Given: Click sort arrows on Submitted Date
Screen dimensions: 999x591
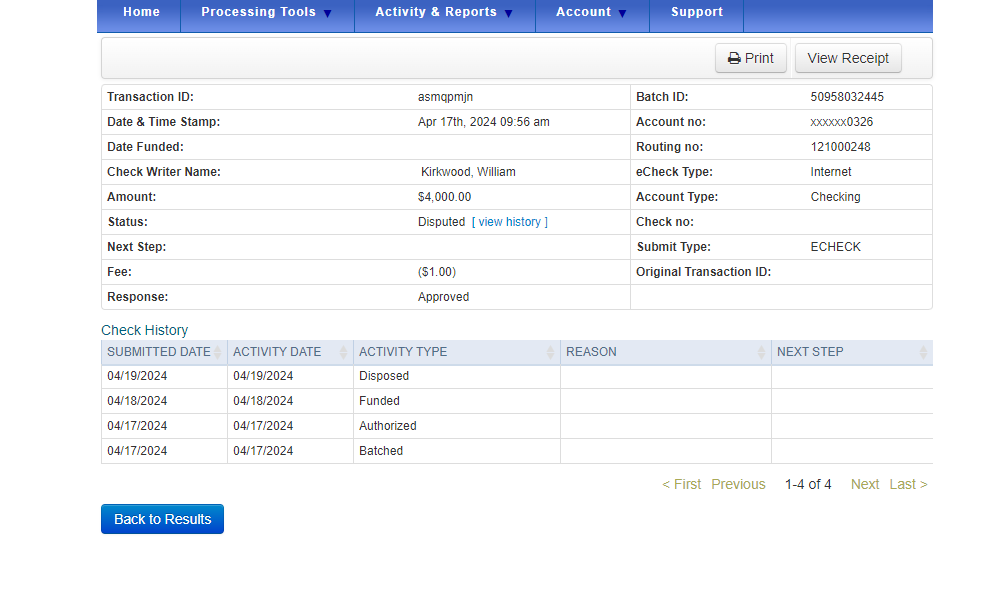Looking at the screenshot, I should 218,352.
